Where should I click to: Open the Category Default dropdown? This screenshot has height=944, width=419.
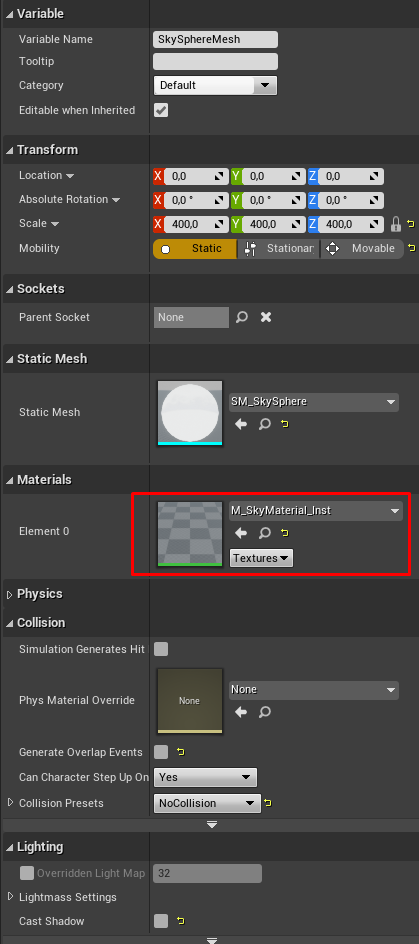(x=215, y=85)
